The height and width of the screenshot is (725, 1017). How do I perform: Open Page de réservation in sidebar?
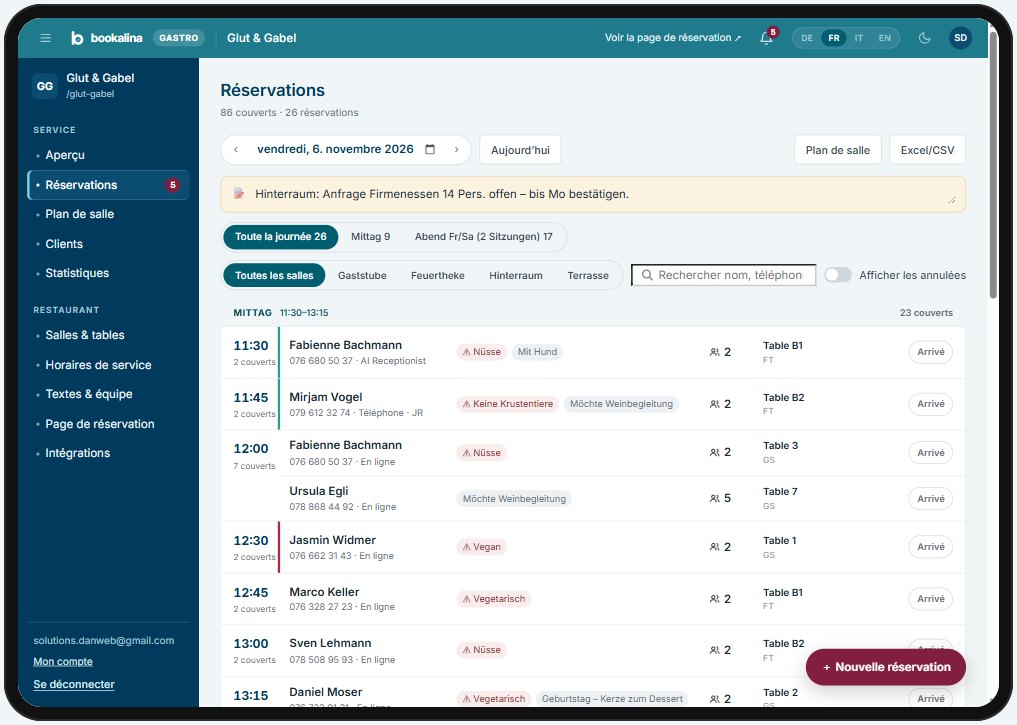(108, 424)
